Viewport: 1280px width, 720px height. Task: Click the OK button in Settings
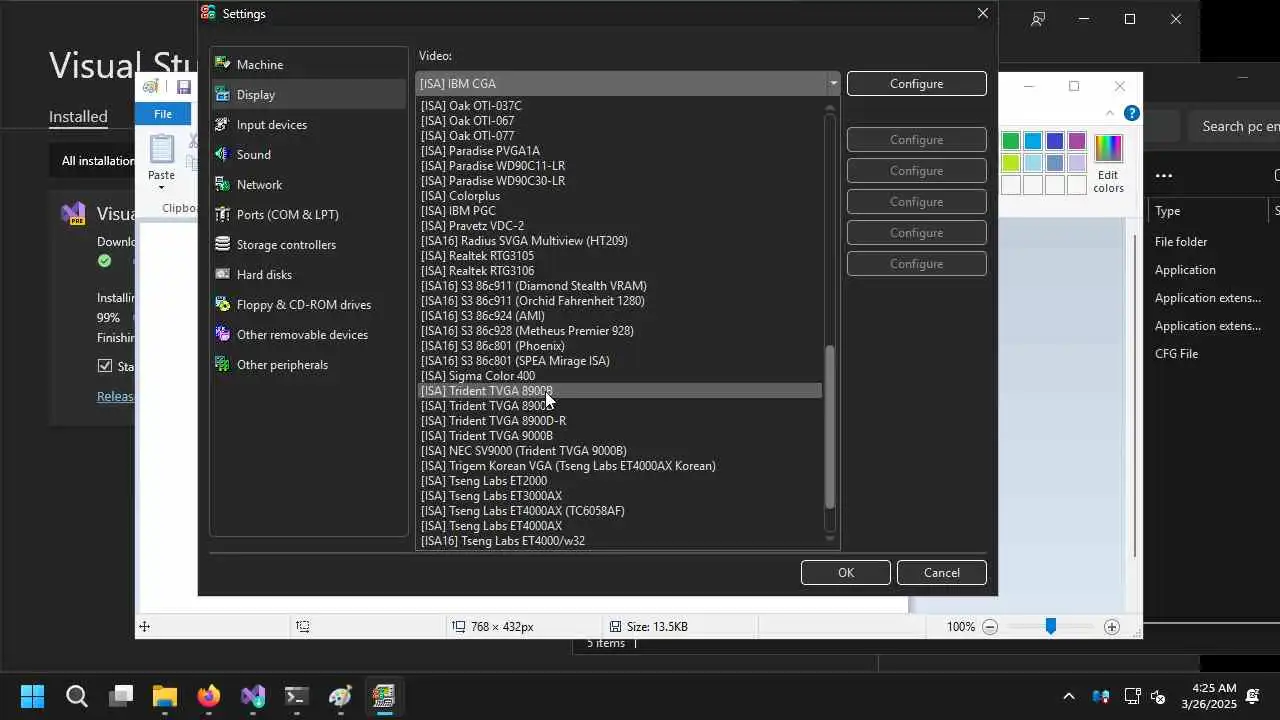coord(846,573)
